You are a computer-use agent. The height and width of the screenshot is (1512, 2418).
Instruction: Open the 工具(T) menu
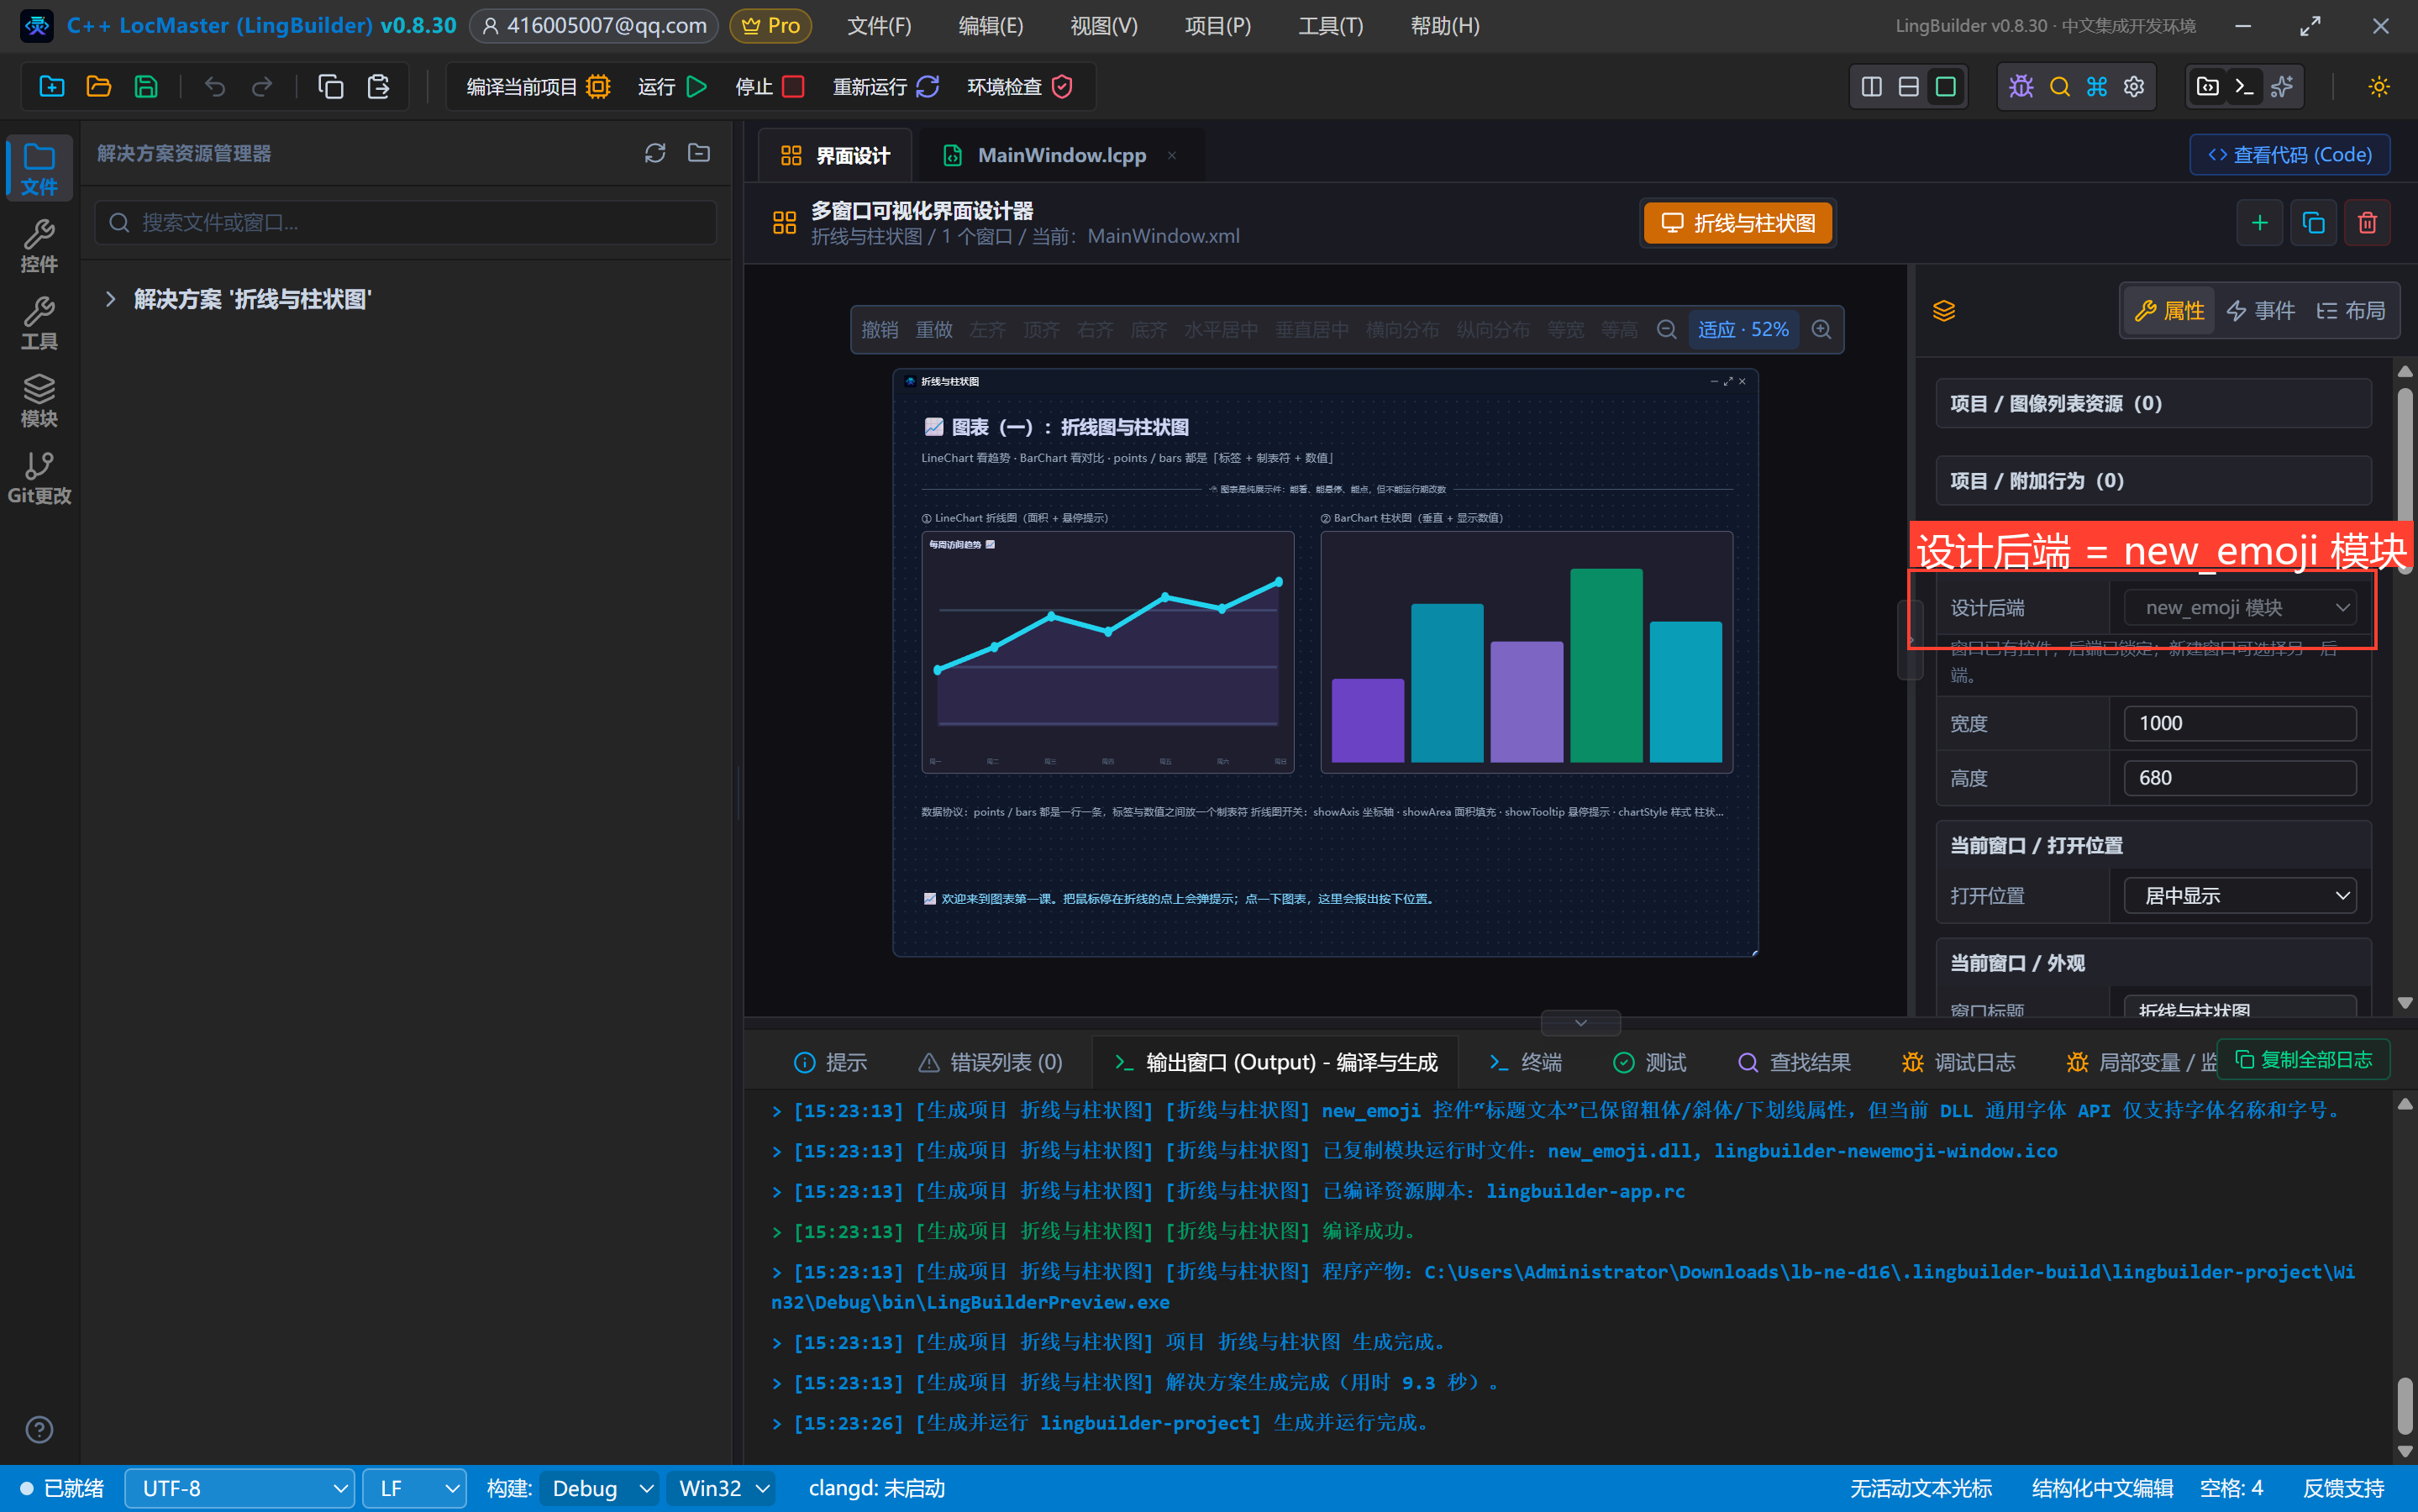coord(1330,26)
